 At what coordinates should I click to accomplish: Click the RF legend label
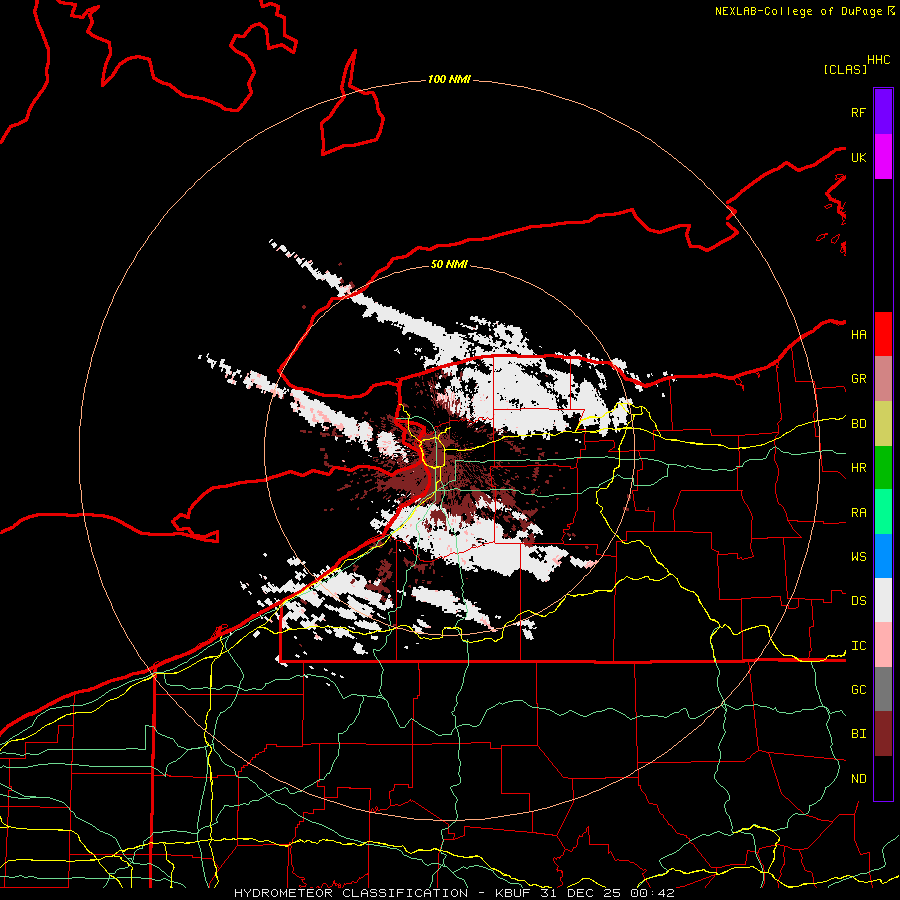[x=858, y=112]
